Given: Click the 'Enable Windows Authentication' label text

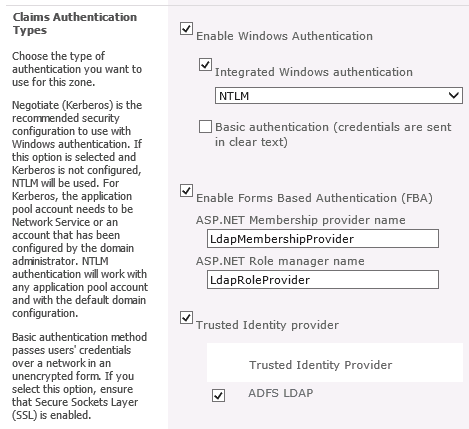Looking at the screenshot, I should 284,36.
